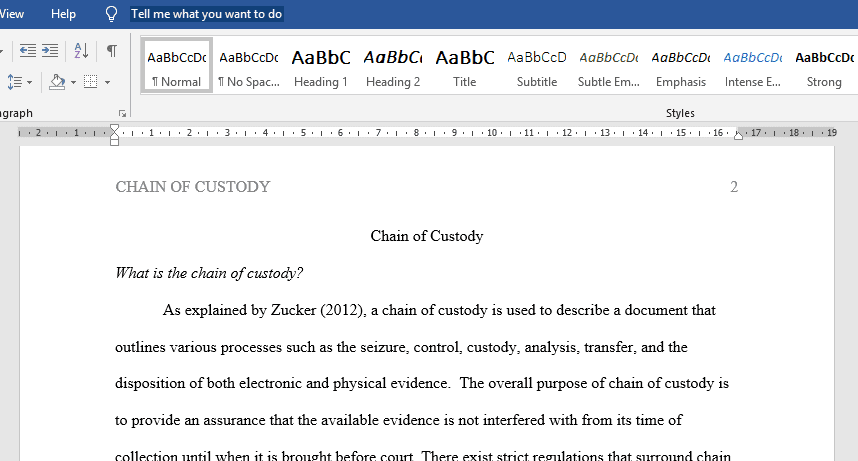Open the View tab

pyautogui.click(x=12, y=14)
